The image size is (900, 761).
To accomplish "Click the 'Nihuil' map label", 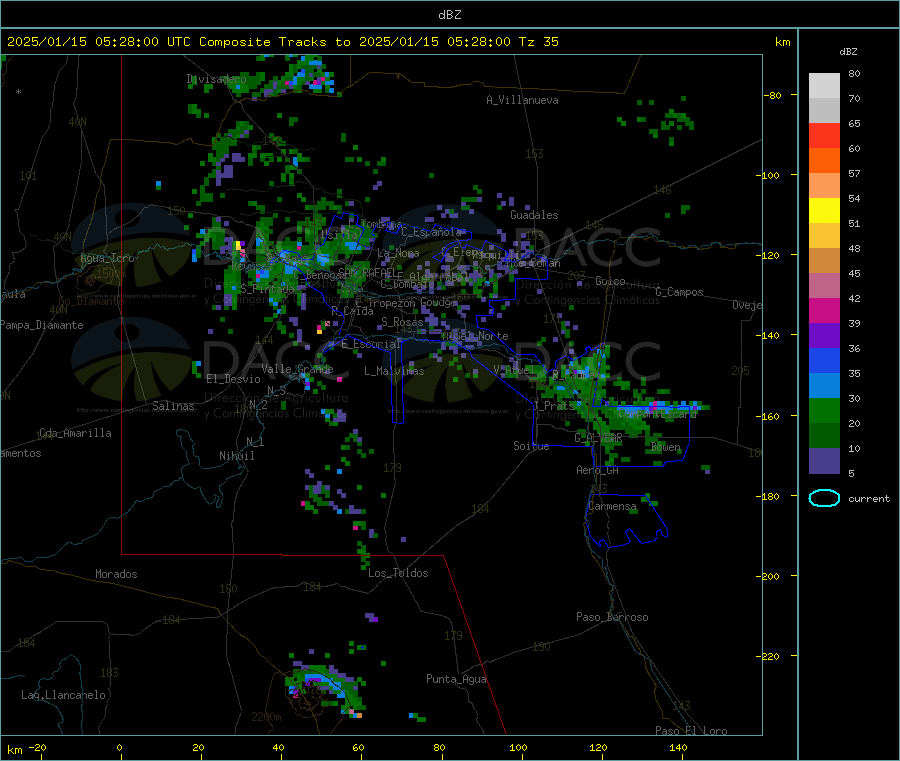I will click(x=236, y=456).
